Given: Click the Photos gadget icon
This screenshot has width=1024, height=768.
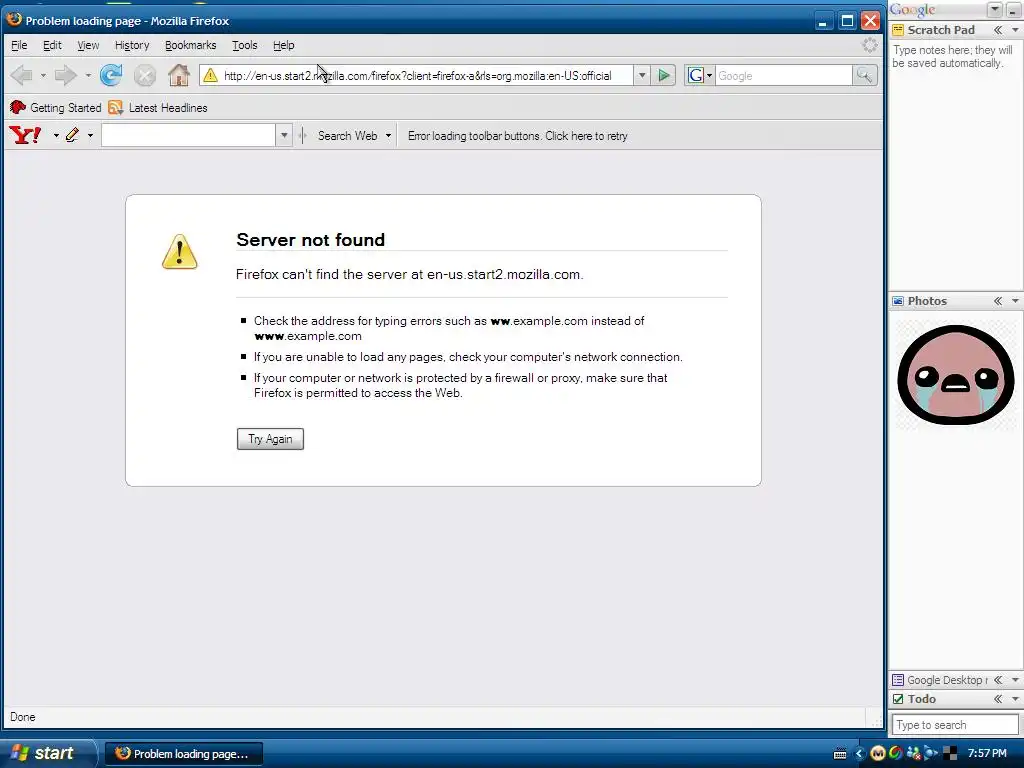Looking at the screenshot, I should (x=898, y=301).
